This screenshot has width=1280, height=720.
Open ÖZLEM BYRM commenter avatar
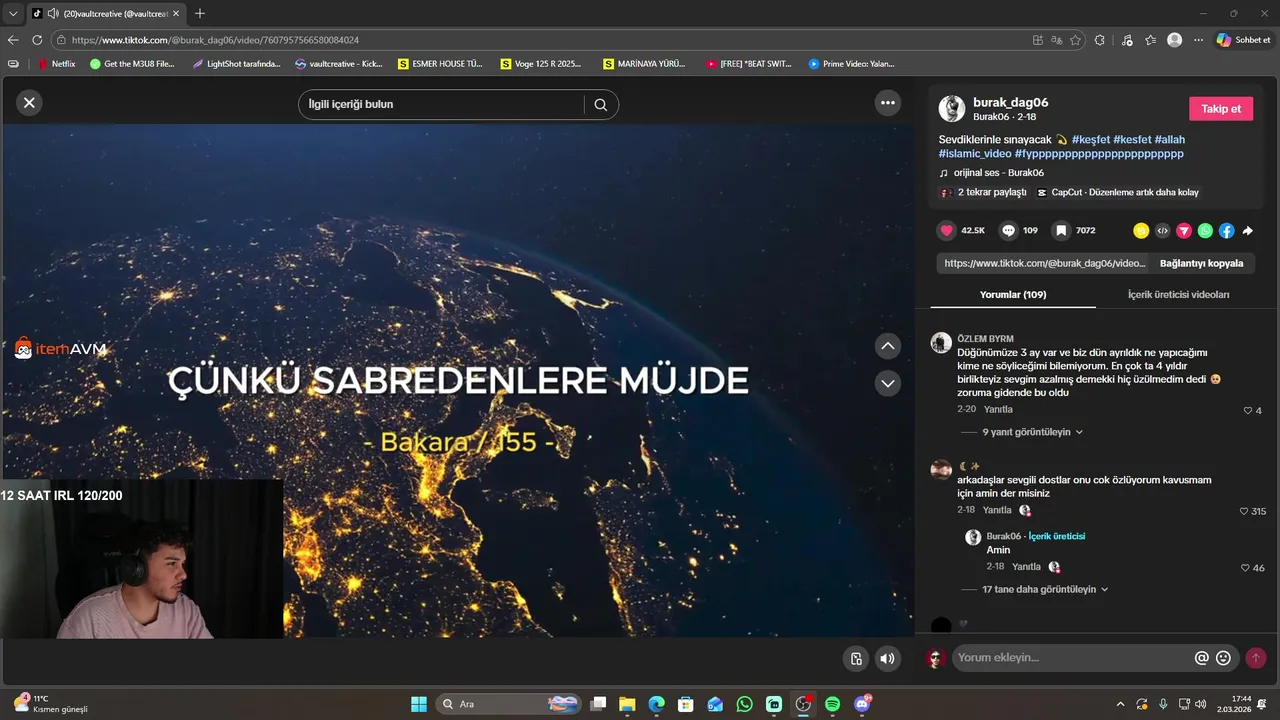(941, 343)
